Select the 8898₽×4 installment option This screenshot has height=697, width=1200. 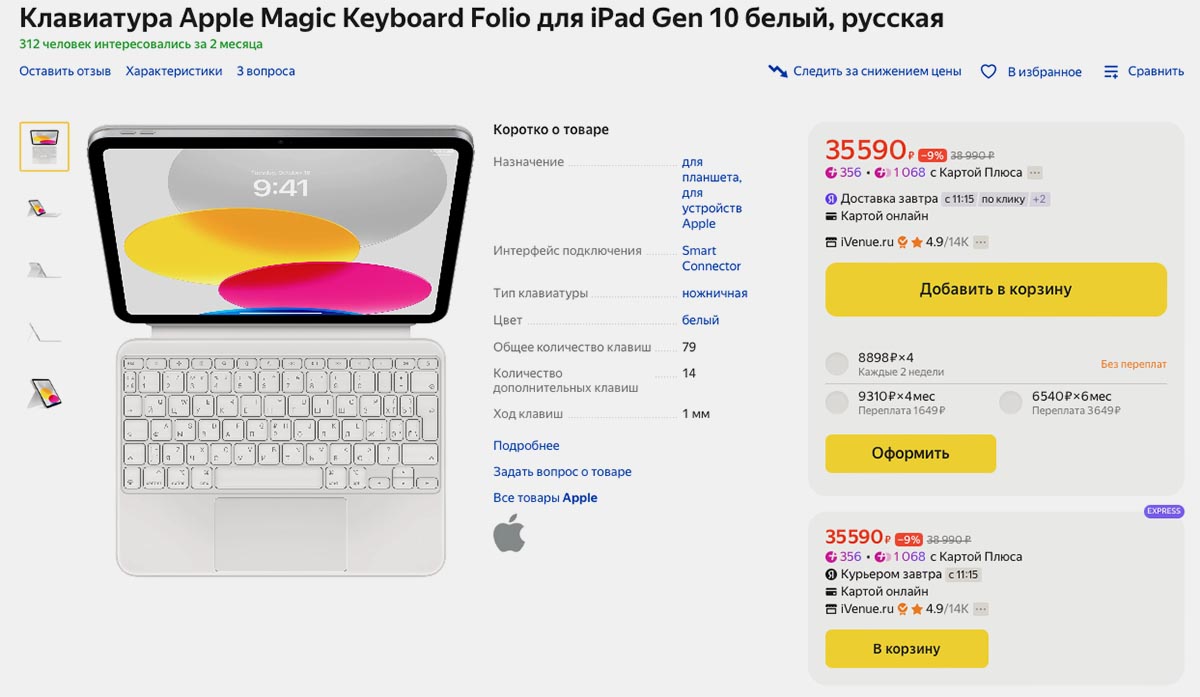tap(837, 364)
